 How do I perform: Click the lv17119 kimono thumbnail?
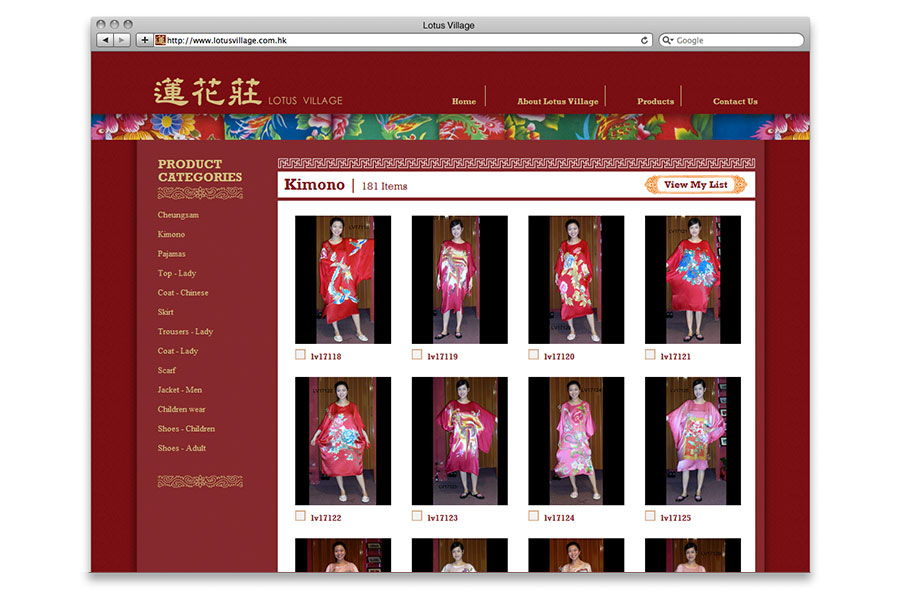[x=459, y=279]
